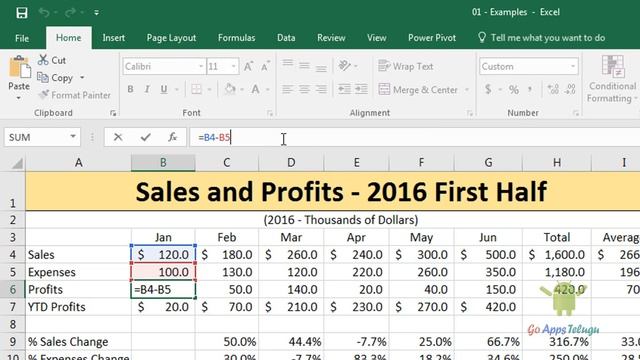This screenshot has height=360, width=640.
Task: Click the YTD Profits label cell
Action: (78, 307)
